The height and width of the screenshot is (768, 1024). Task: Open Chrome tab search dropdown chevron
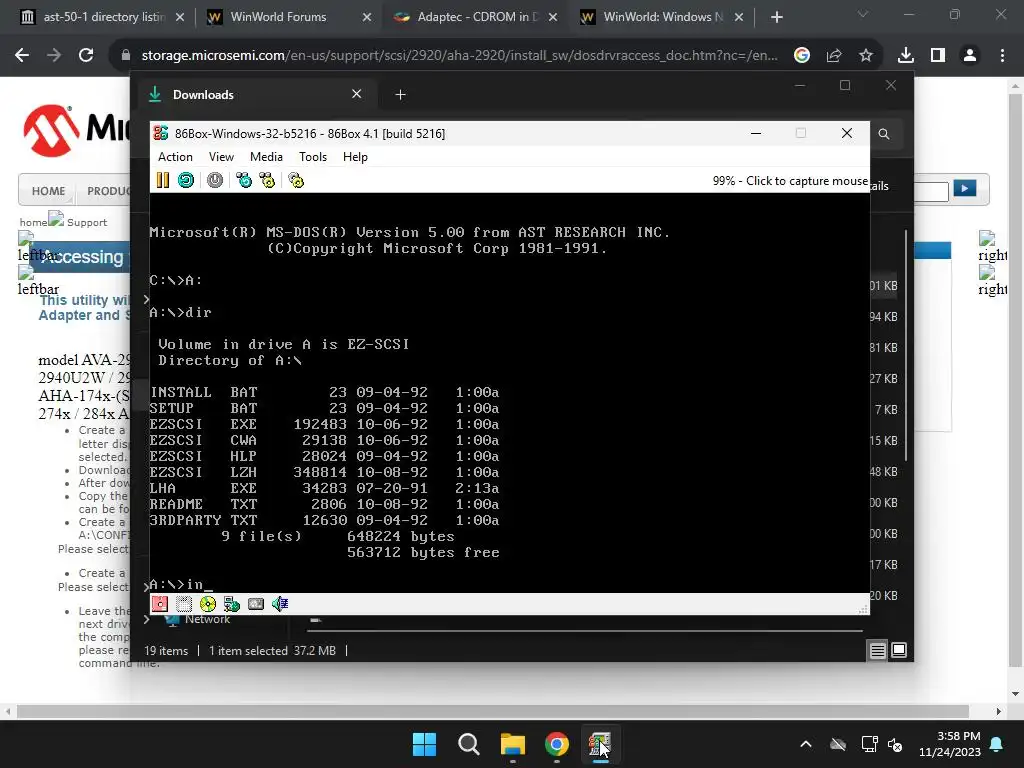[x=862, y=14]
